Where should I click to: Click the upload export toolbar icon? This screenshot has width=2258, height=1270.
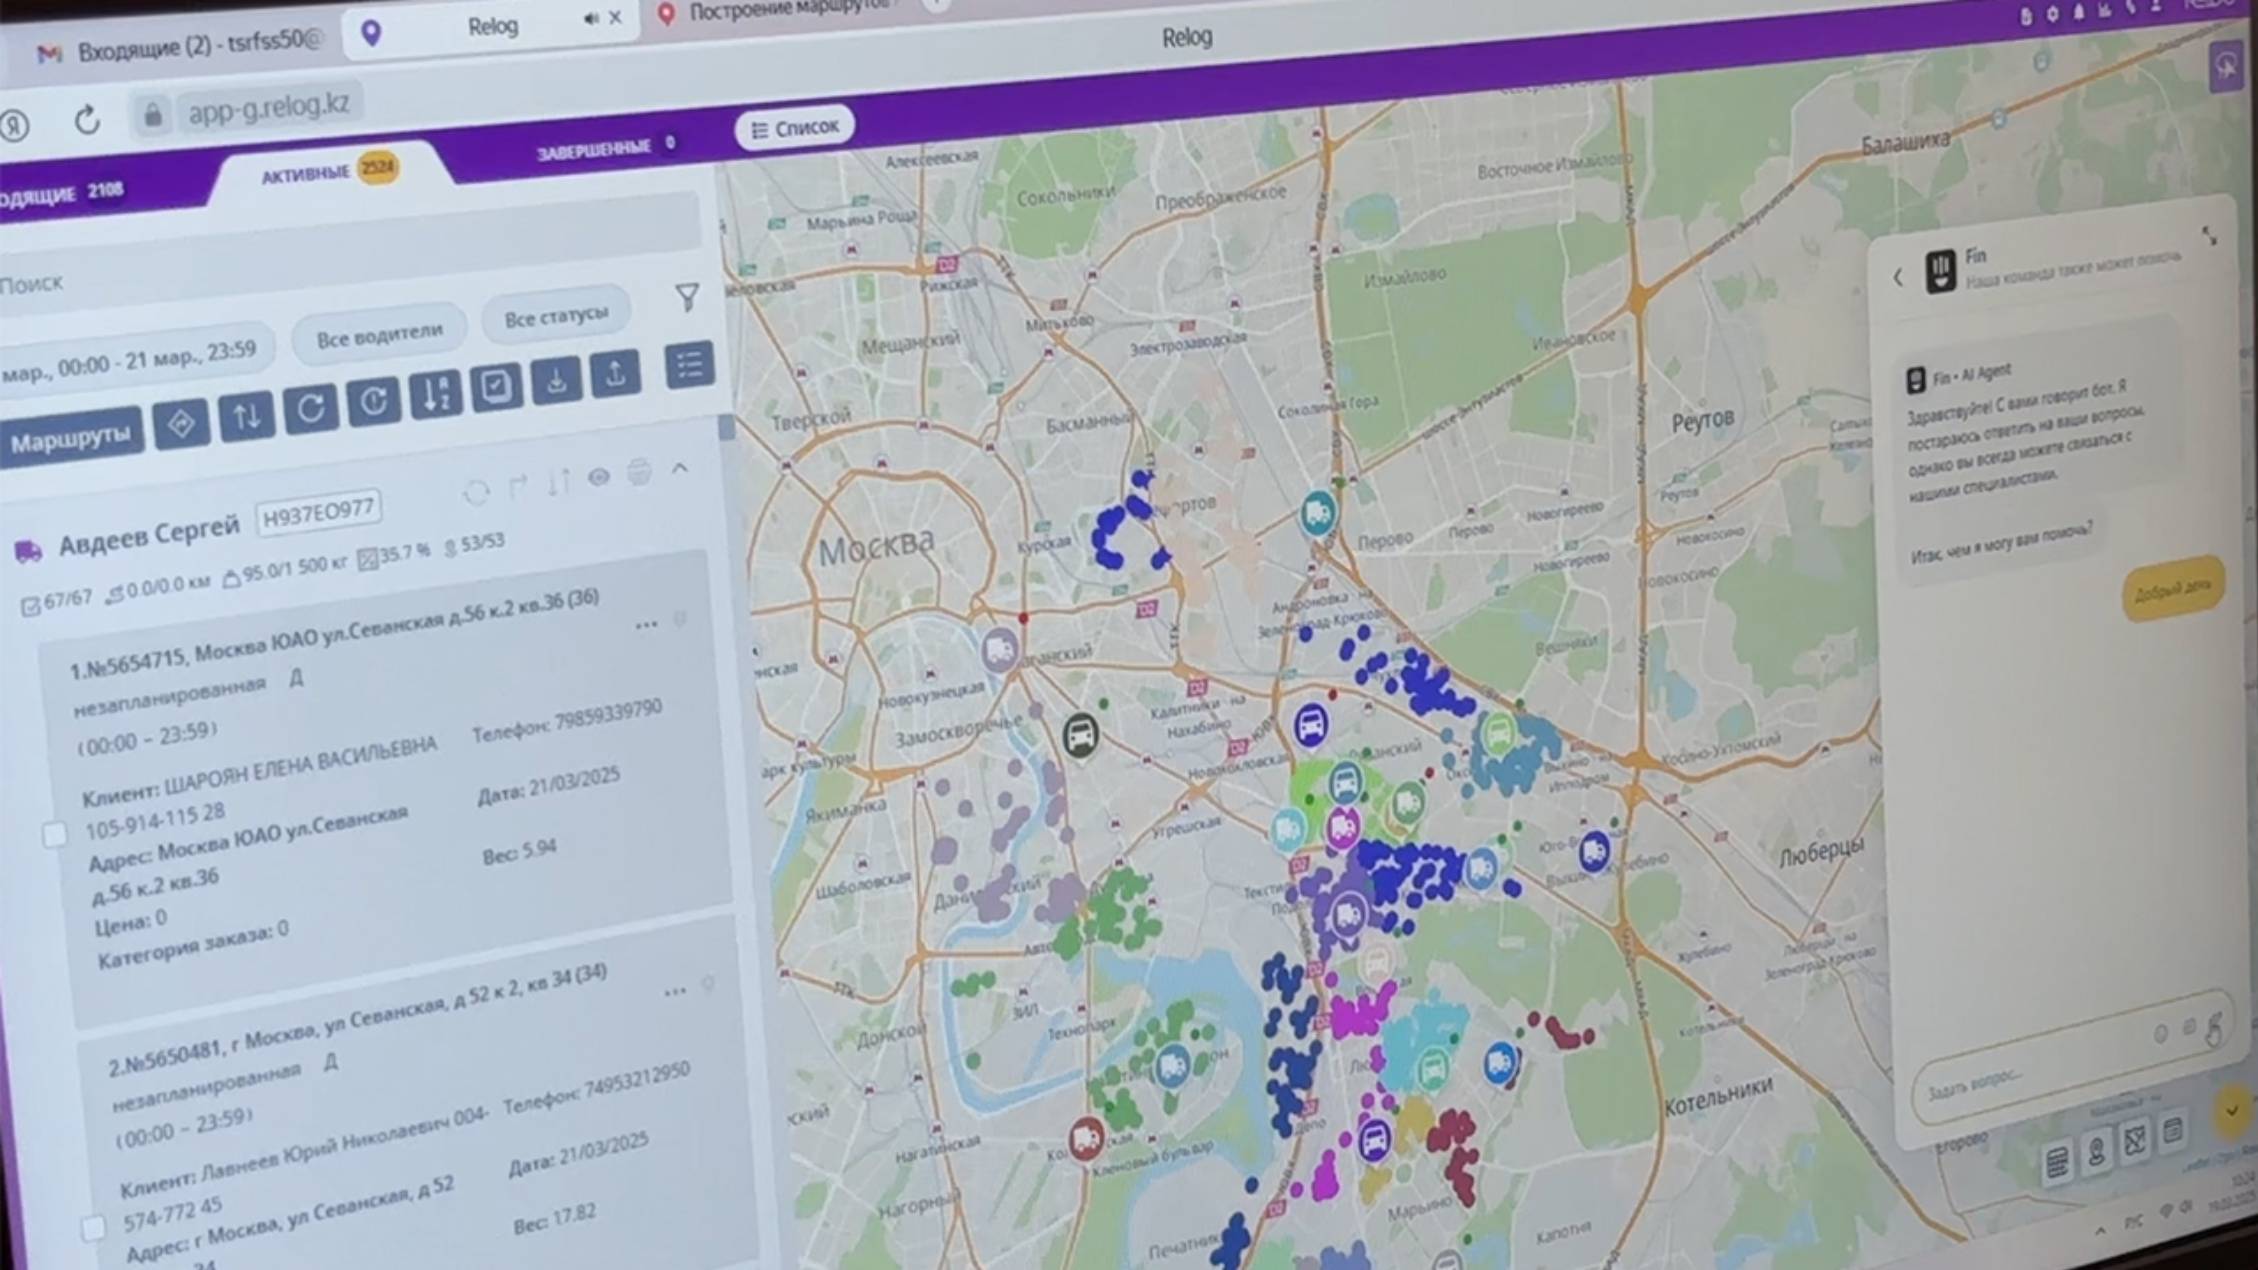[615, 373]
